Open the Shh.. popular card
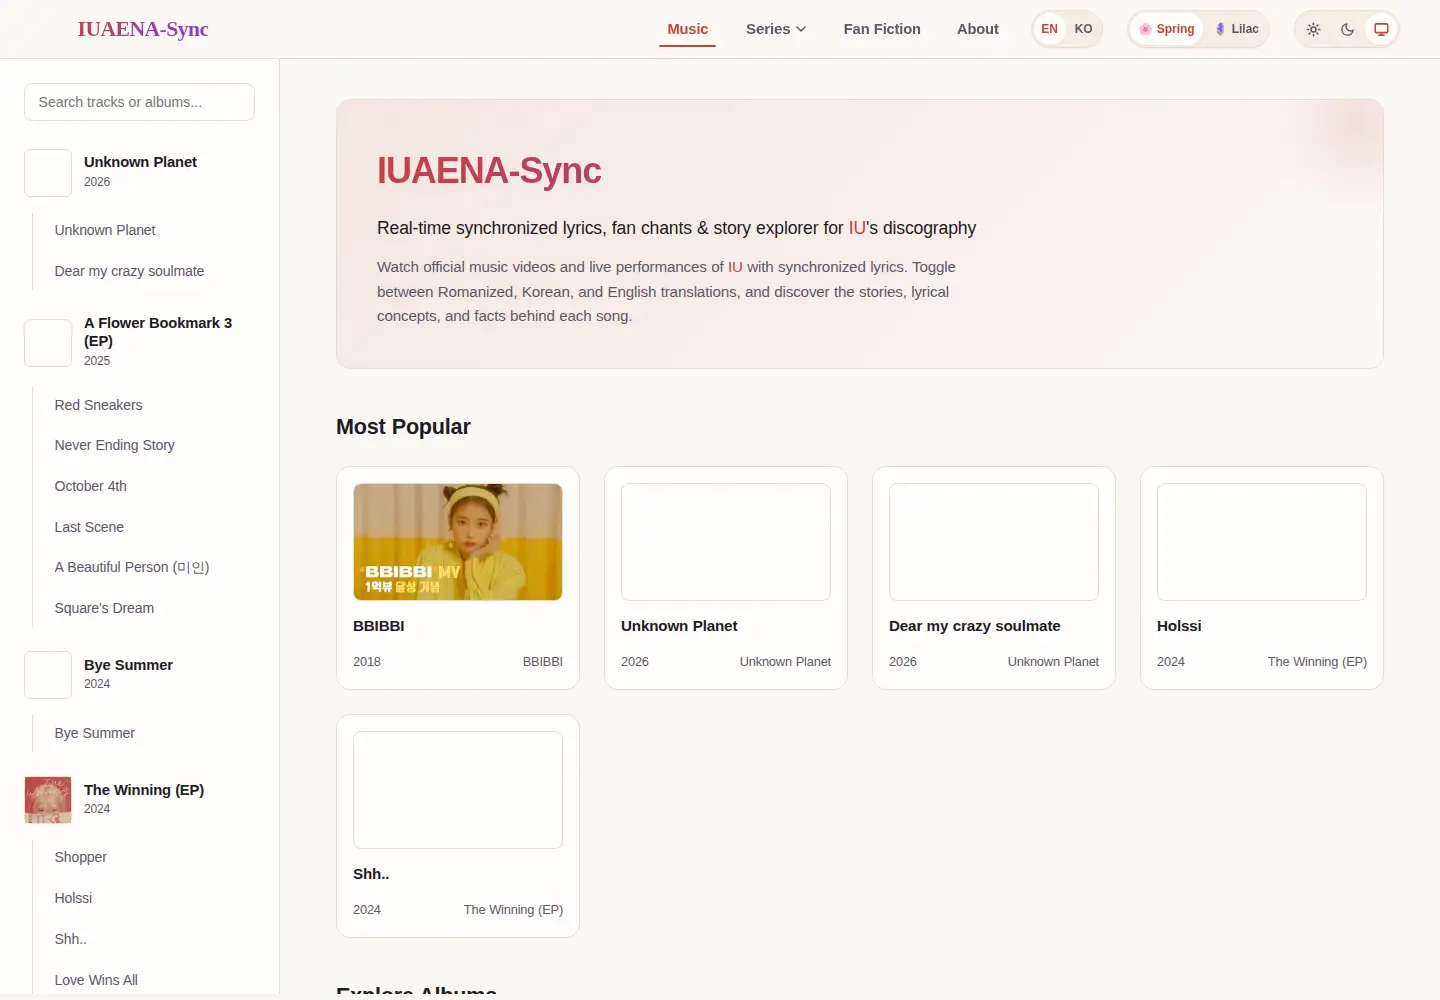1440x1000 pixels. coord(458,826)
